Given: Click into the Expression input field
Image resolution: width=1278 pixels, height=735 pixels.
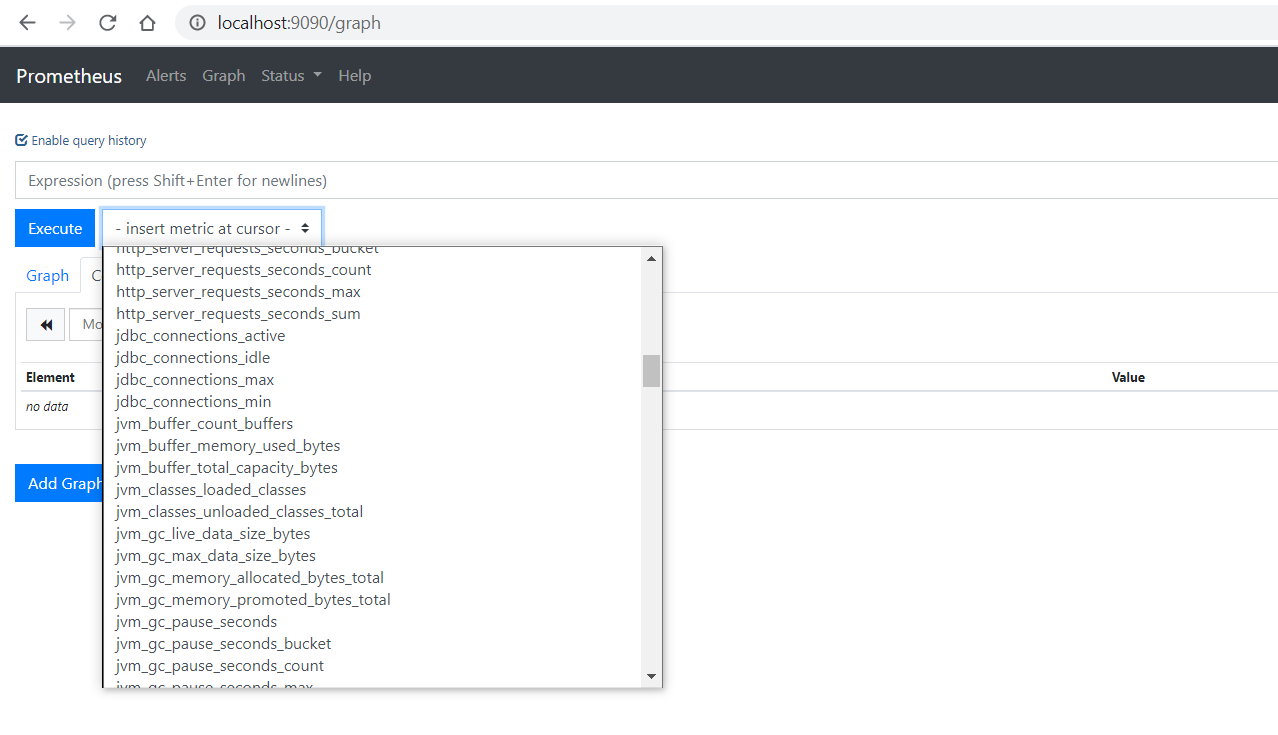Looking at the screenshot, I should click(x=646, y=180).
